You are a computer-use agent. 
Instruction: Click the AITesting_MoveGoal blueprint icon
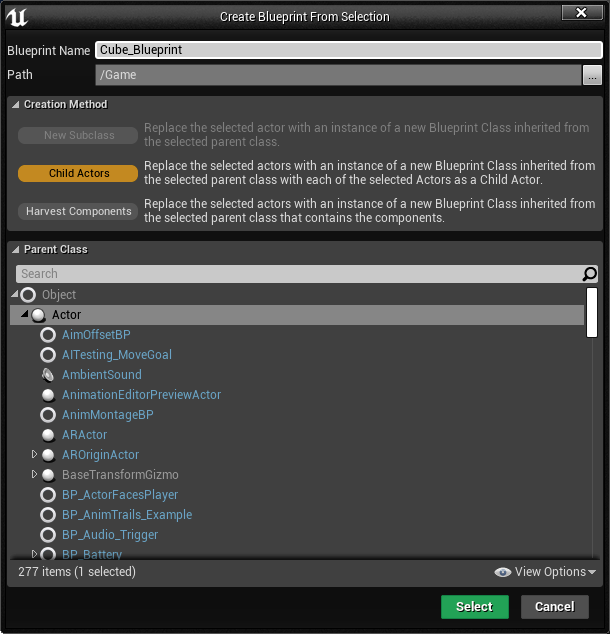coord(48,355)
